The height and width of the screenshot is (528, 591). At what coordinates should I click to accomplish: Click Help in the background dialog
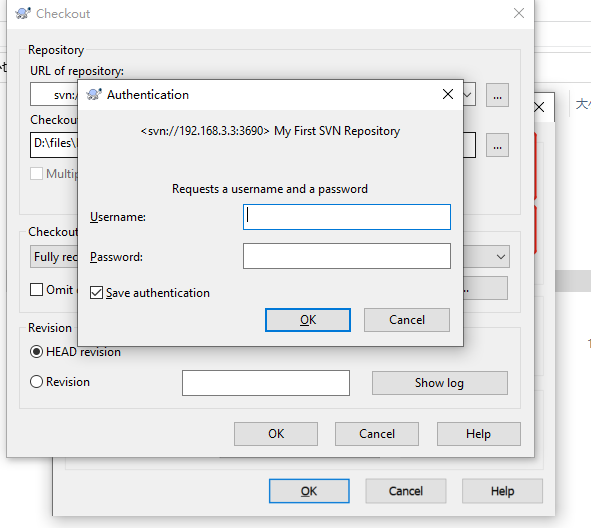click(502, 491)
